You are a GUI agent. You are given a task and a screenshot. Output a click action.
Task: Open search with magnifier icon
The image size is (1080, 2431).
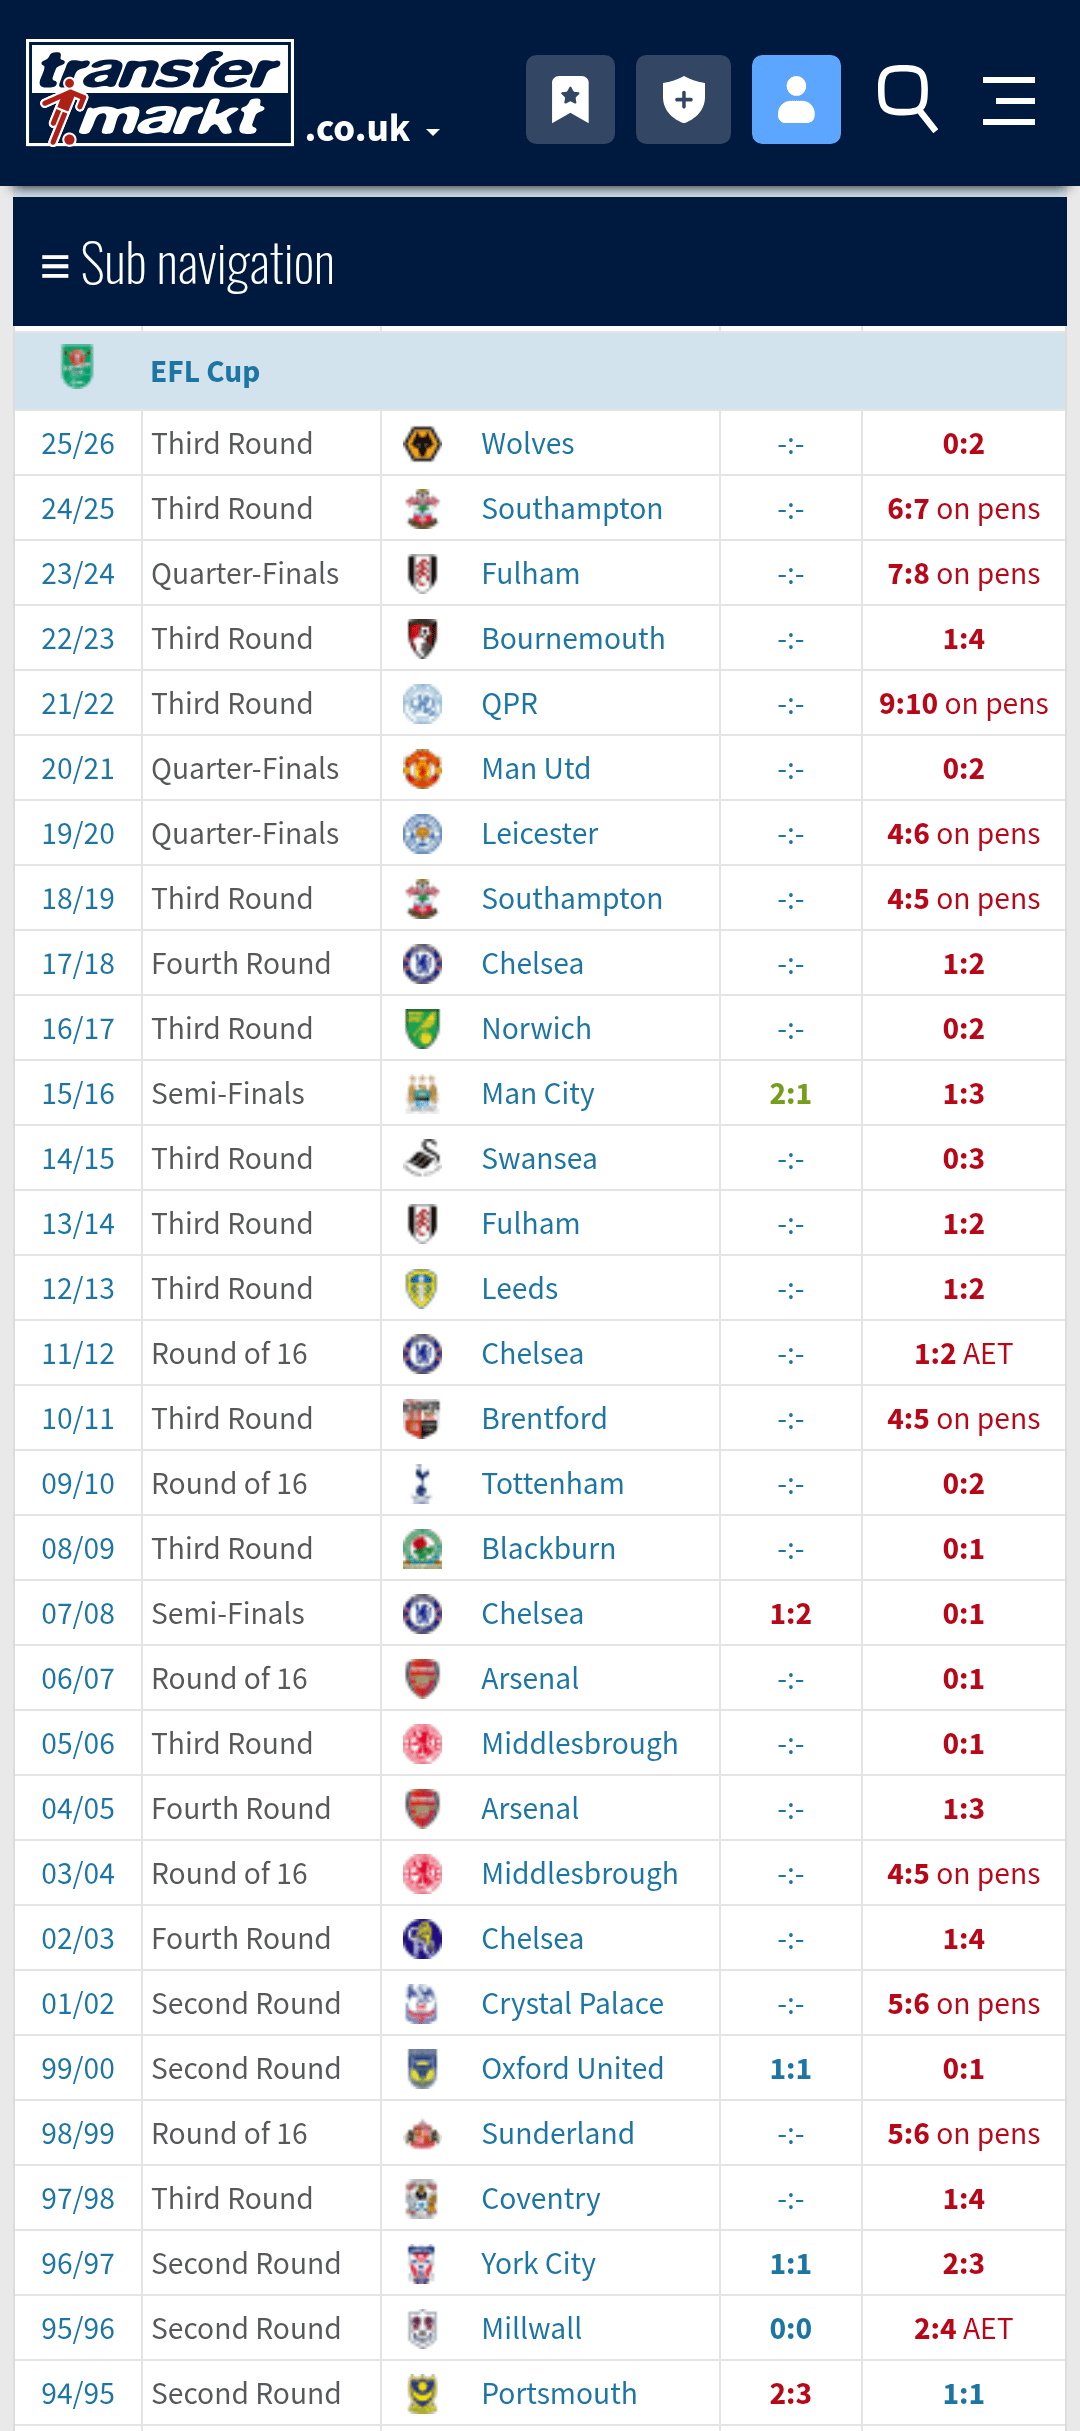906,99
